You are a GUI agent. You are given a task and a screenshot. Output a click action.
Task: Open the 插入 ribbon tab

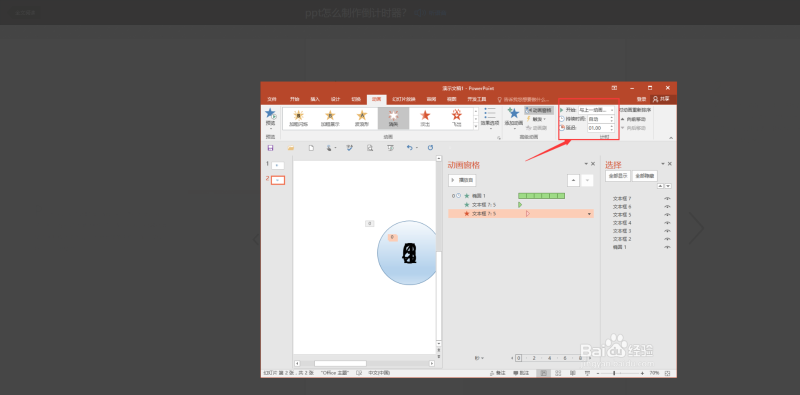(315, 99)
